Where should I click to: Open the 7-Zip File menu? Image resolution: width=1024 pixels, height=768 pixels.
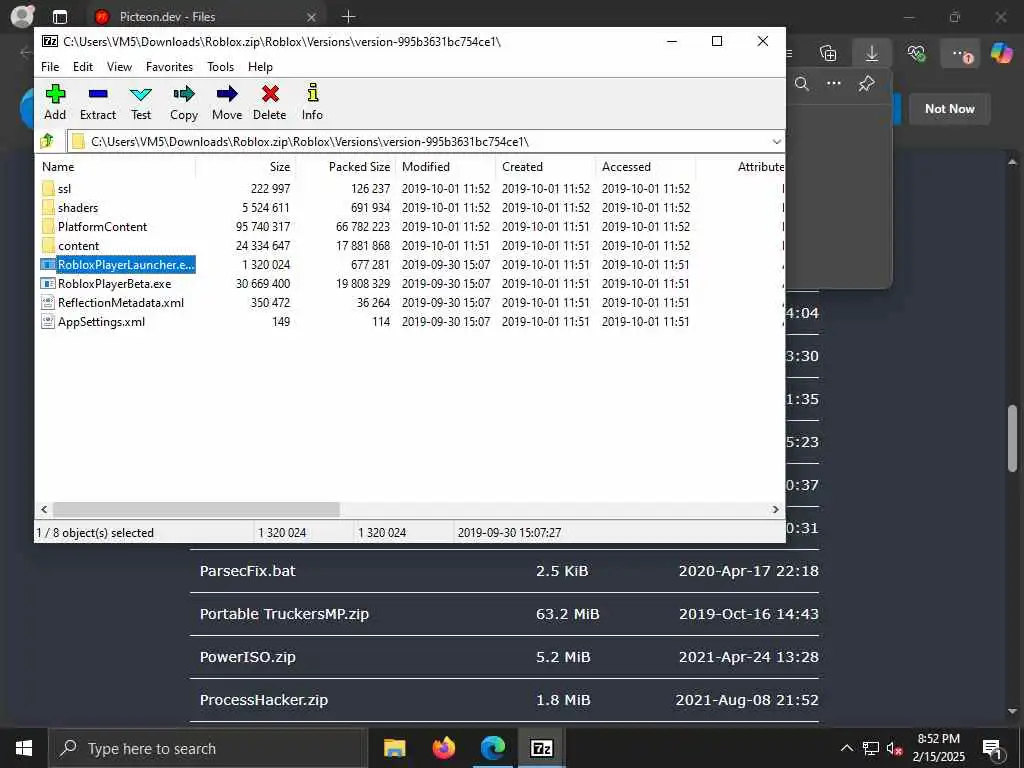pos(50,67)
